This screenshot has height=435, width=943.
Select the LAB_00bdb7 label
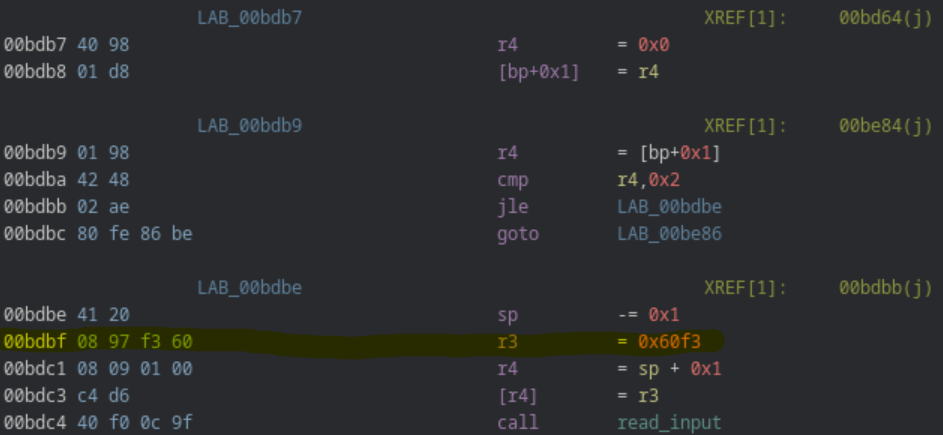coord(250,18)
